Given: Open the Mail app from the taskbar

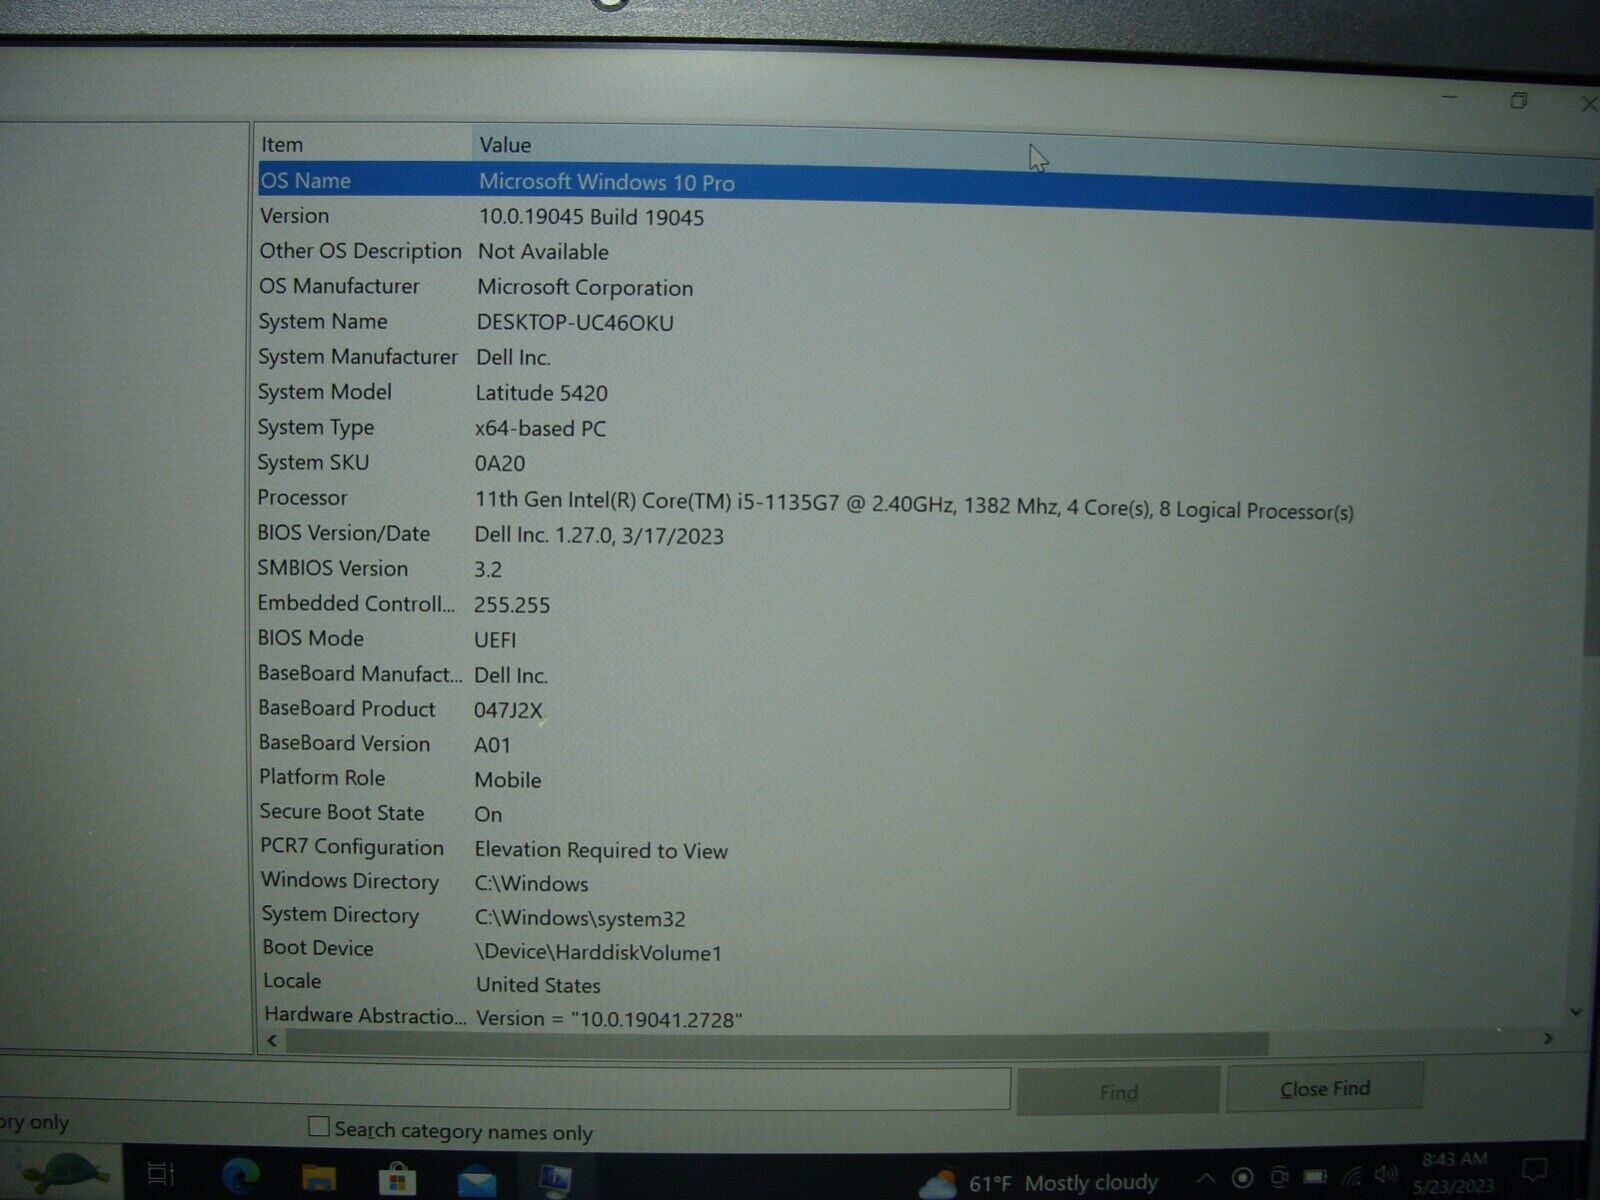Looking at the screenshot, I should coord(476,1180).
